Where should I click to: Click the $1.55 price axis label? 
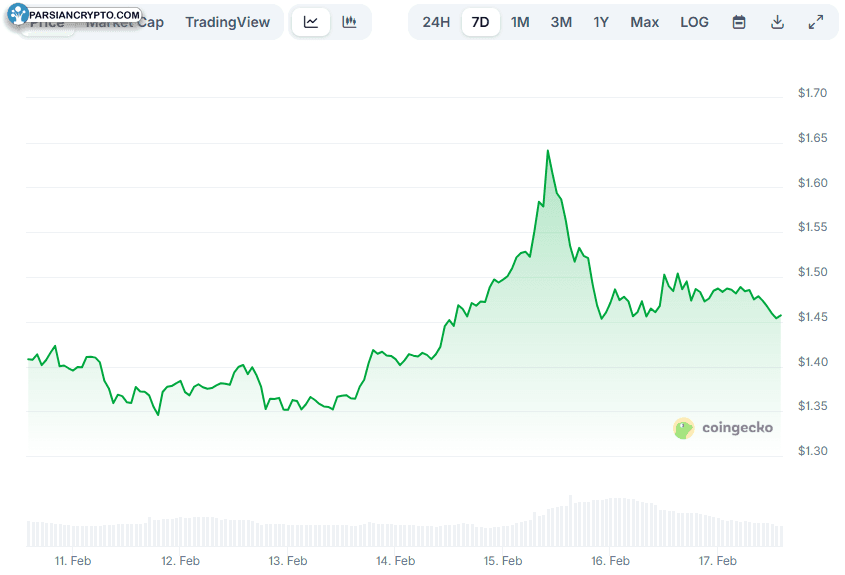coord(812,227)
